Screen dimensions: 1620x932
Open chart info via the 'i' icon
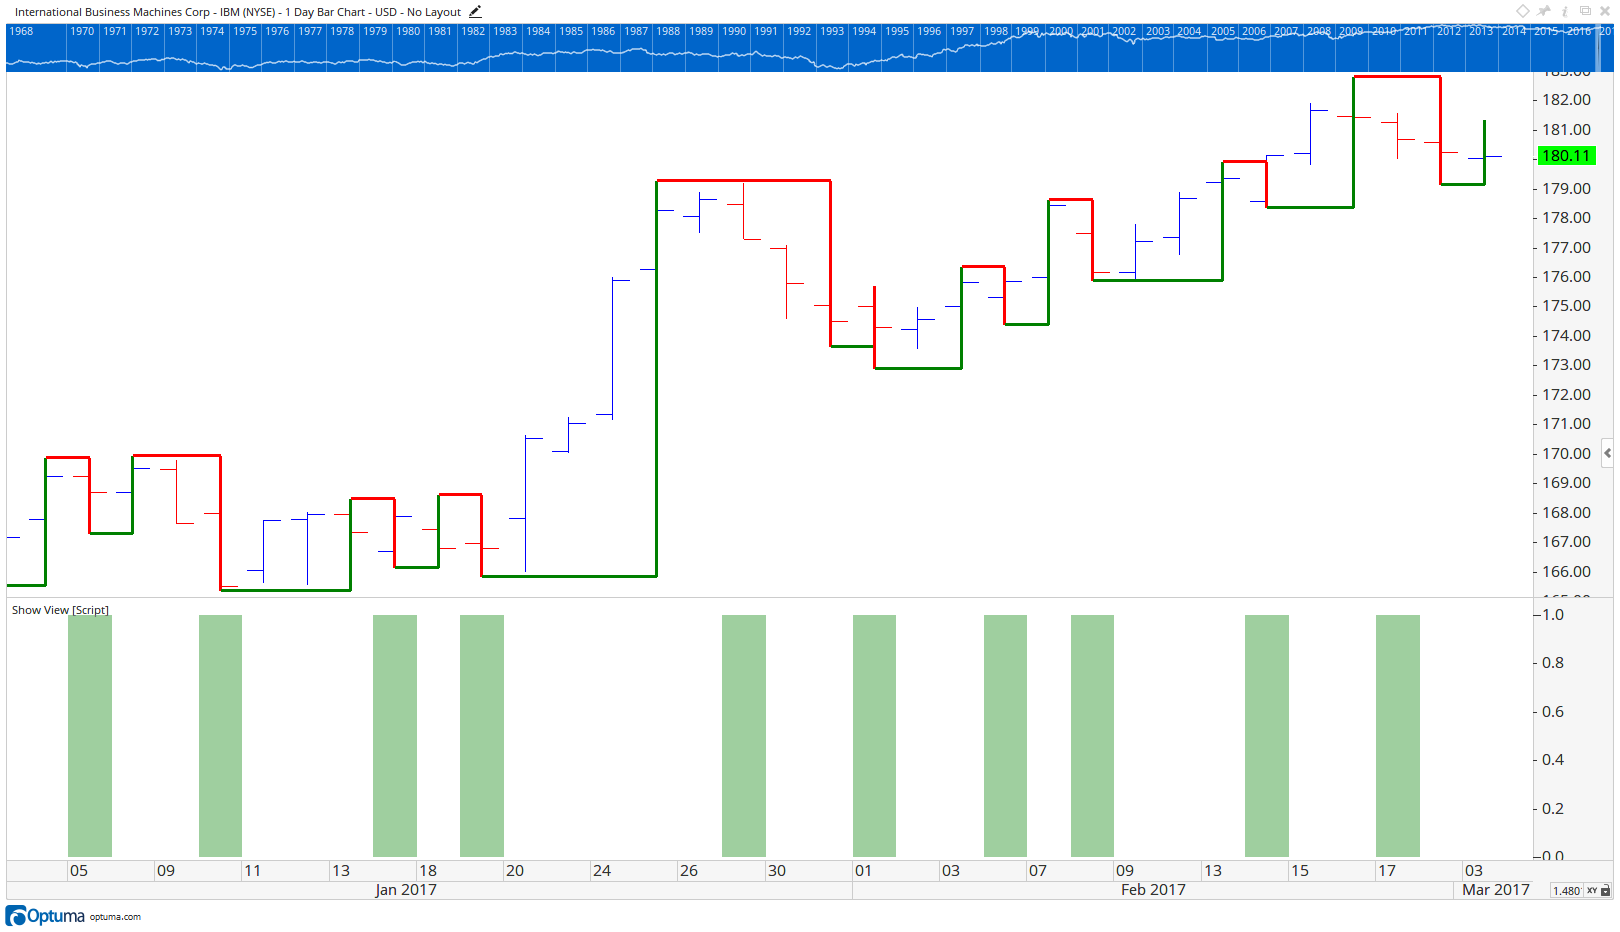pyautogui.click(x=1565, y=11)
